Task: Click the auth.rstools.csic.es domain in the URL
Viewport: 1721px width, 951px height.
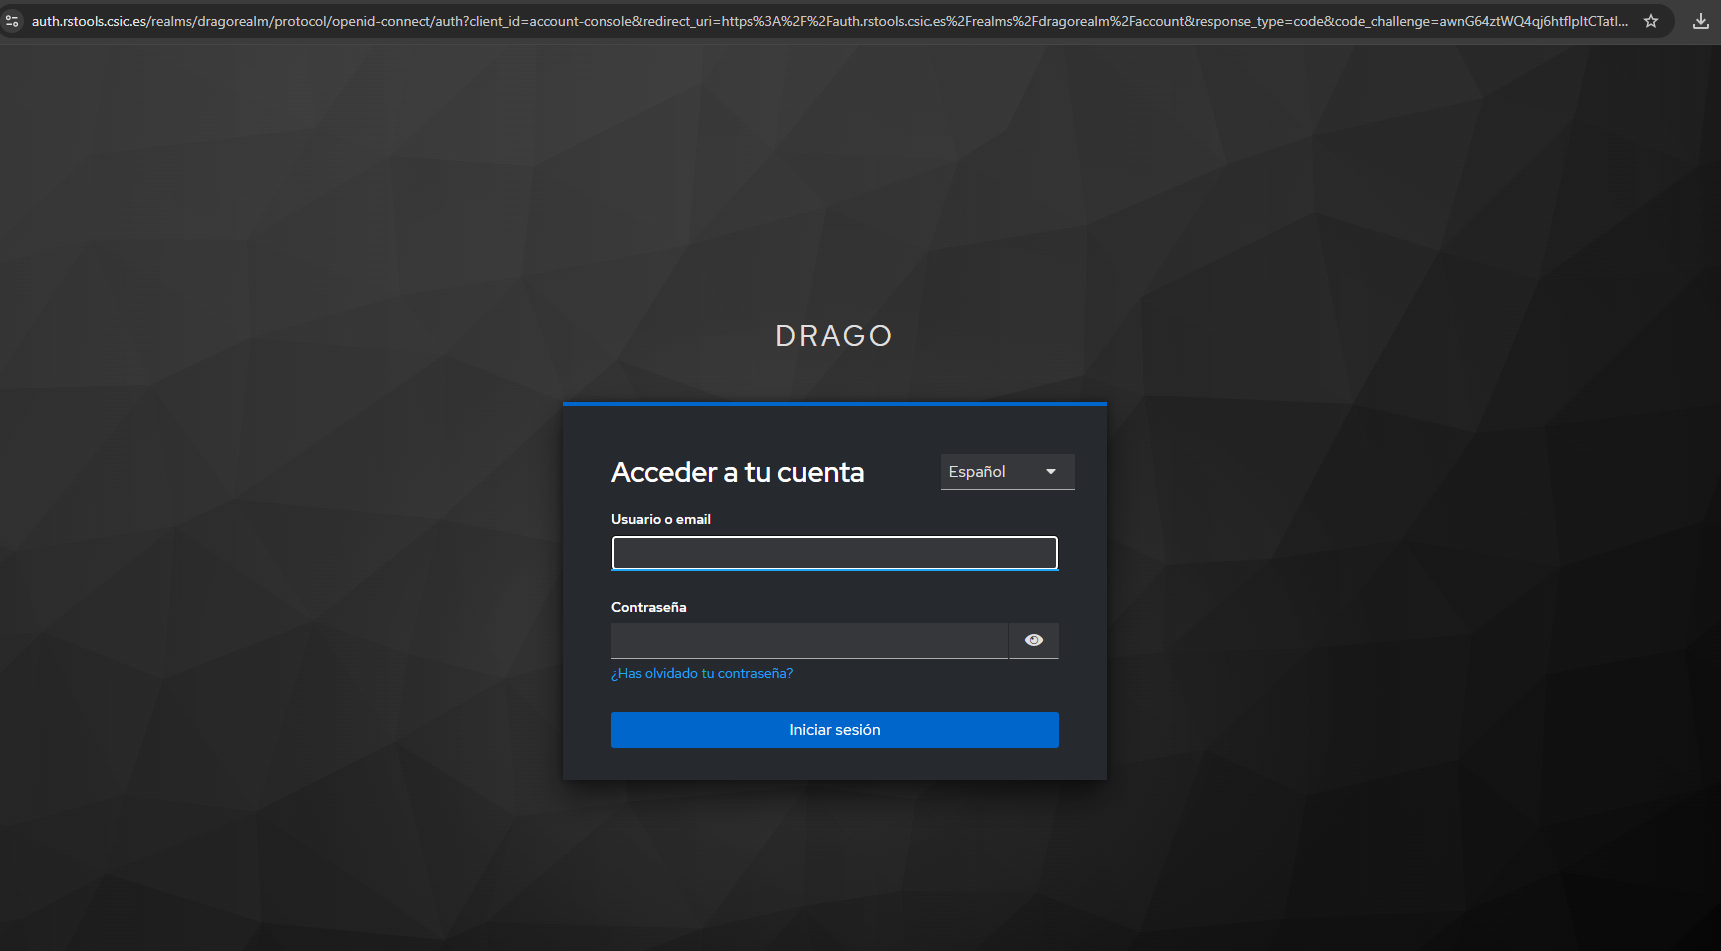Action: pos(88,21)
